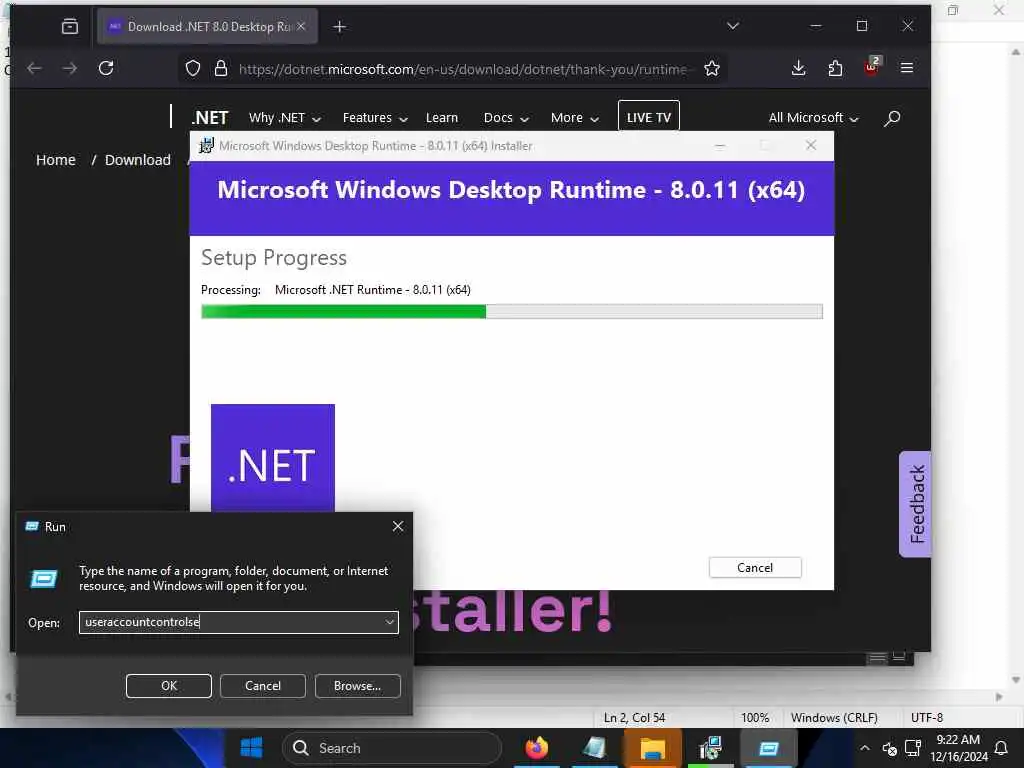Close the Run dialog with X

(x=398, y=526)
